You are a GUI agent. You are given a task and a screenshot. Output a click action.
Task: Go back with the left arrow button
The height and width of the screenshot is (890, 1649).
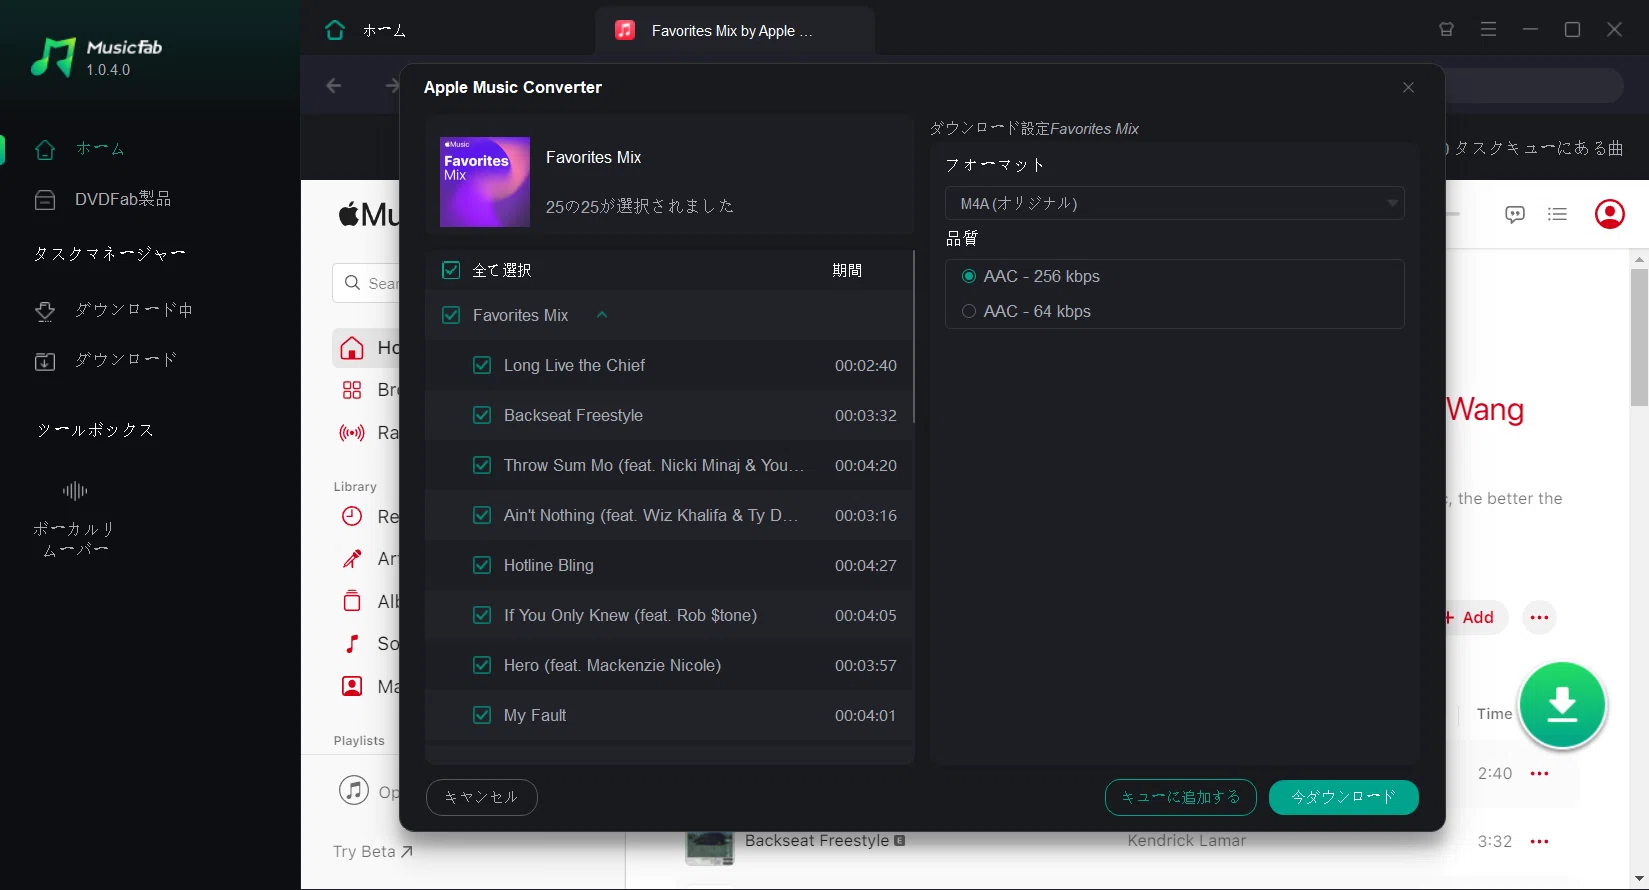334,86
